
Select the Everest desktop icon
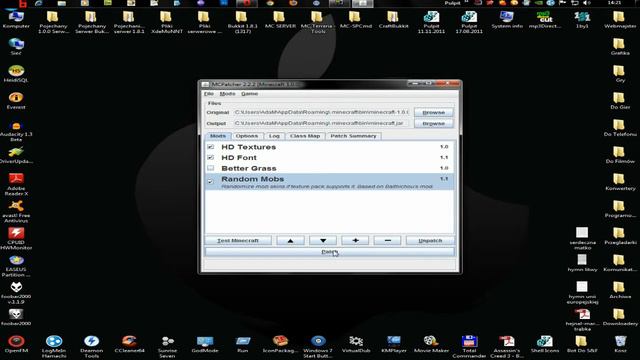[x=16, y=100]
